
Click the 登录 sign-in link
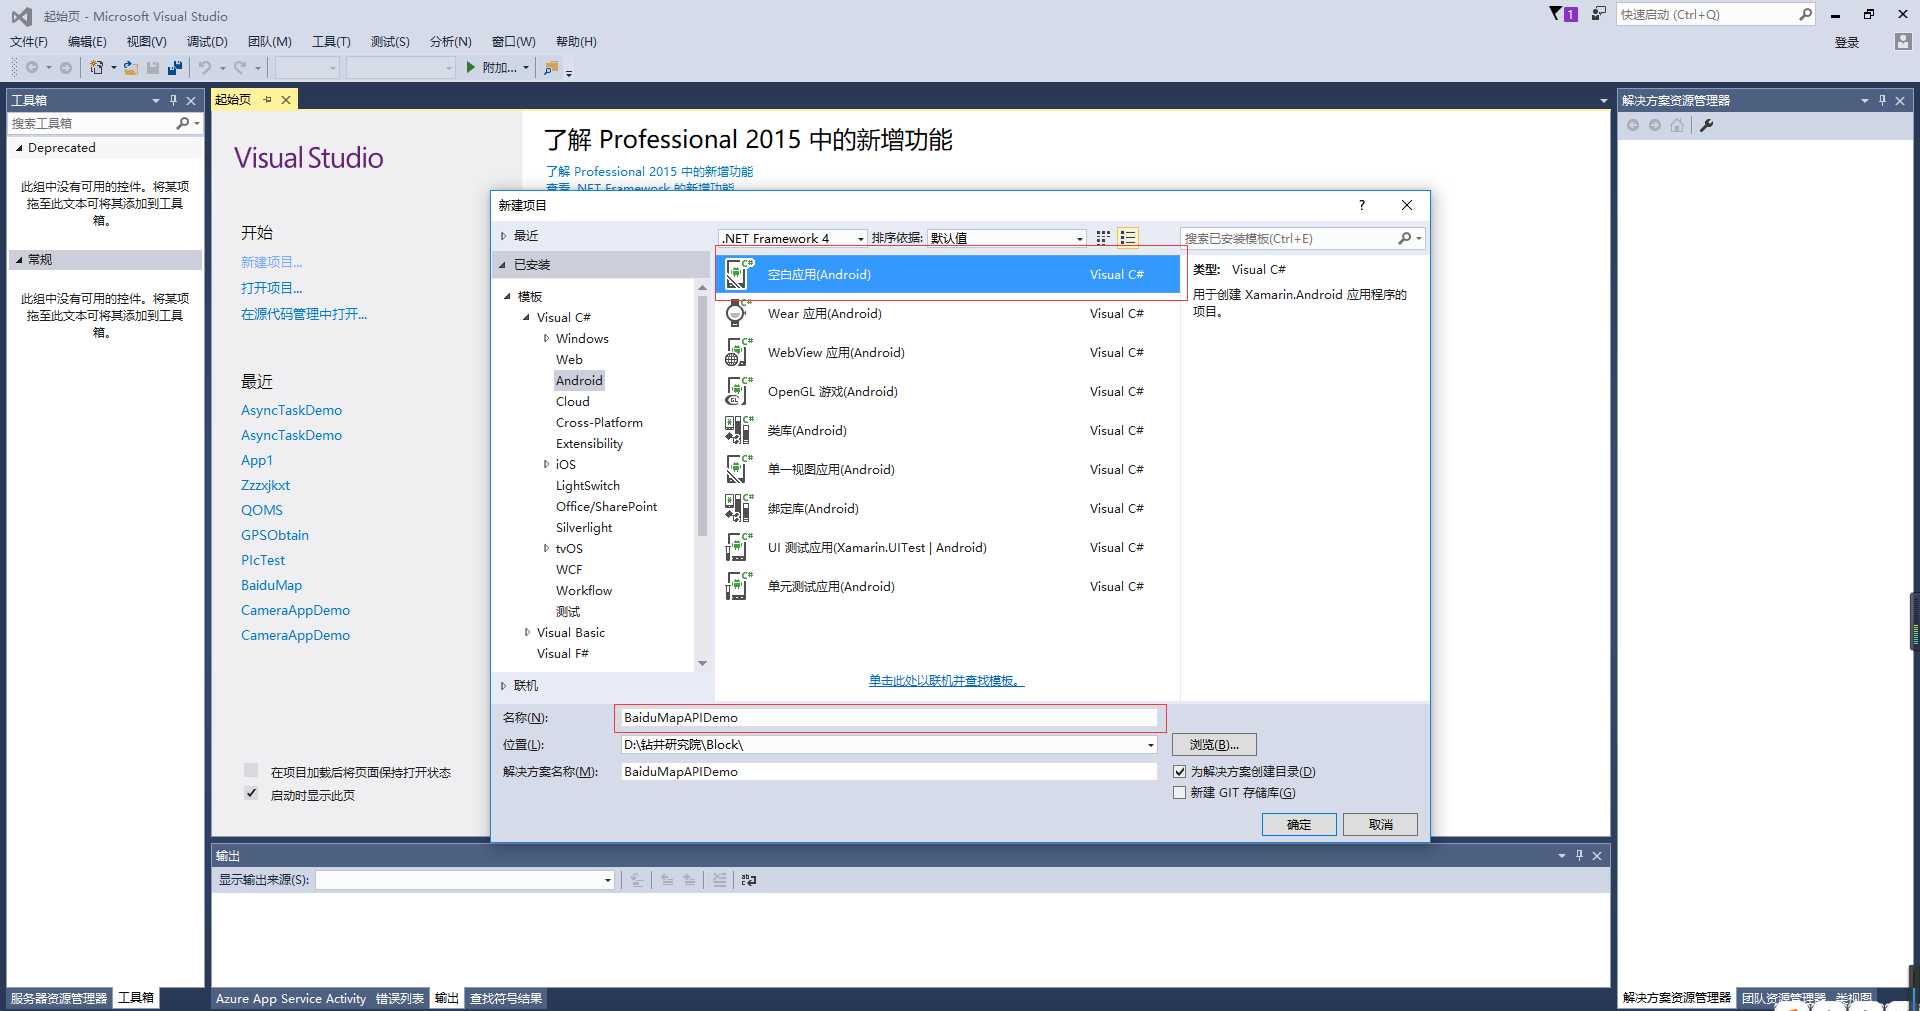click(x=1847, y=42)
